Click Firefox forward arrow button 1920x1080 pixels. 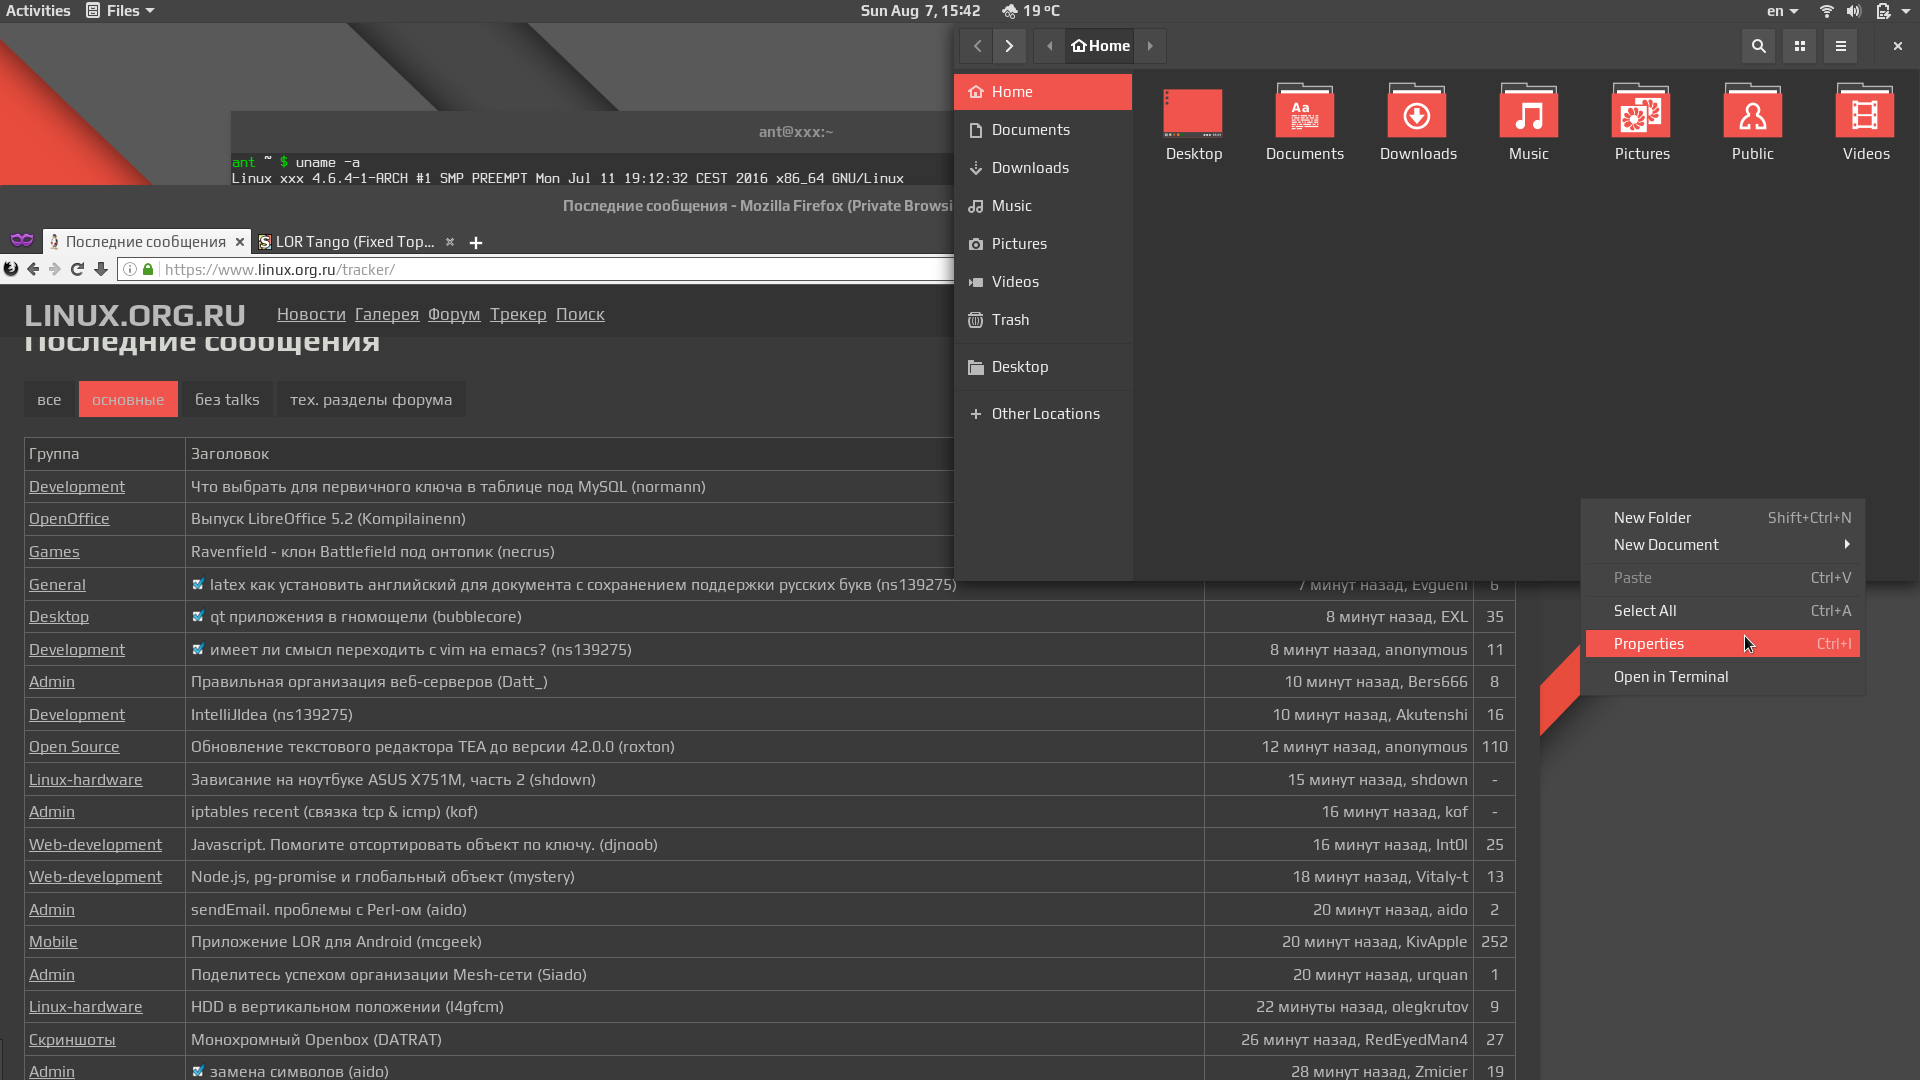point(55,269)
